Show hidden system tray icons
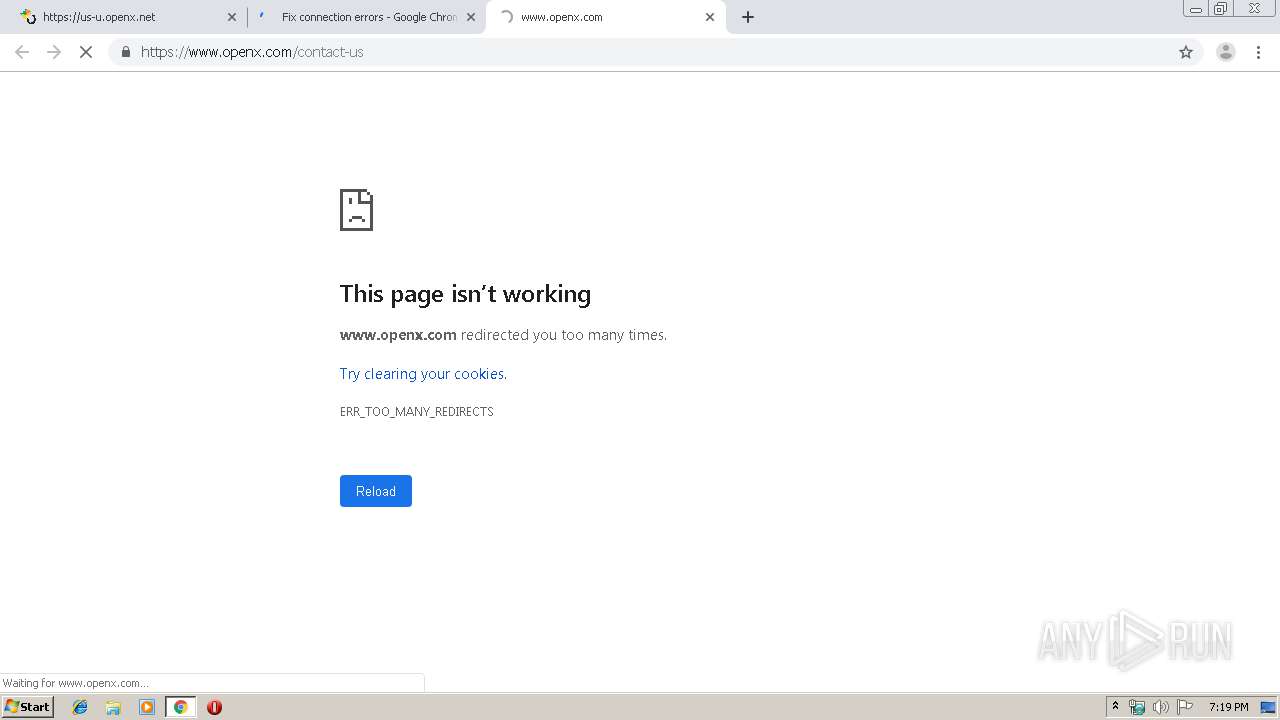 (1115, 707)
